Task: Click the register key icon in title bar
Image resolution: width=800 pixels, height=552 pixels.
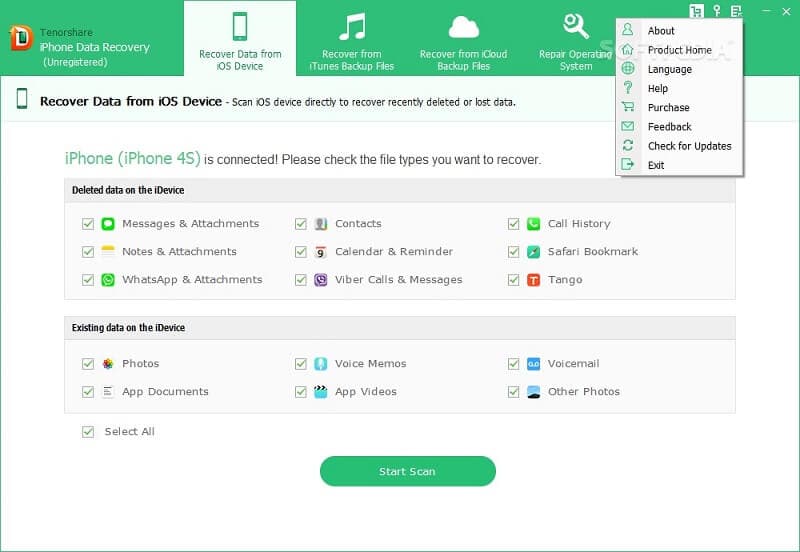Action: (717, 11)
